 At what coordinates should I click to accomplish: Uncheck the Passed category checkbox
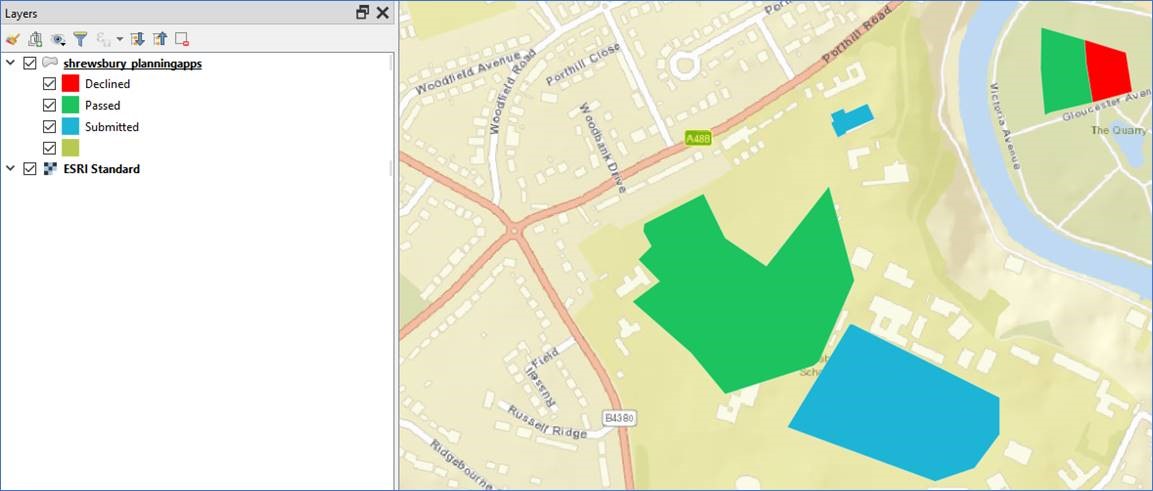tap(49, 105)
